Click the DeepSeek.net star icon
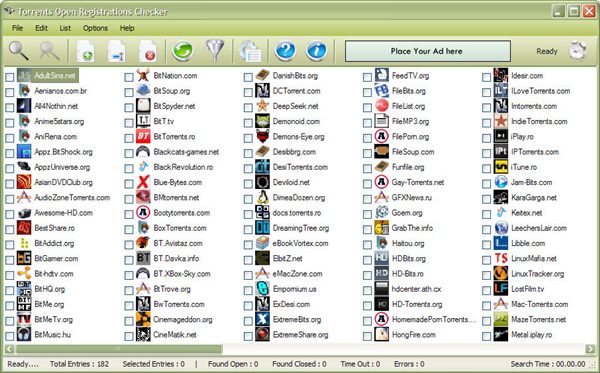The height and width of the screenshot is (373, 600). [x=262, y=106]
